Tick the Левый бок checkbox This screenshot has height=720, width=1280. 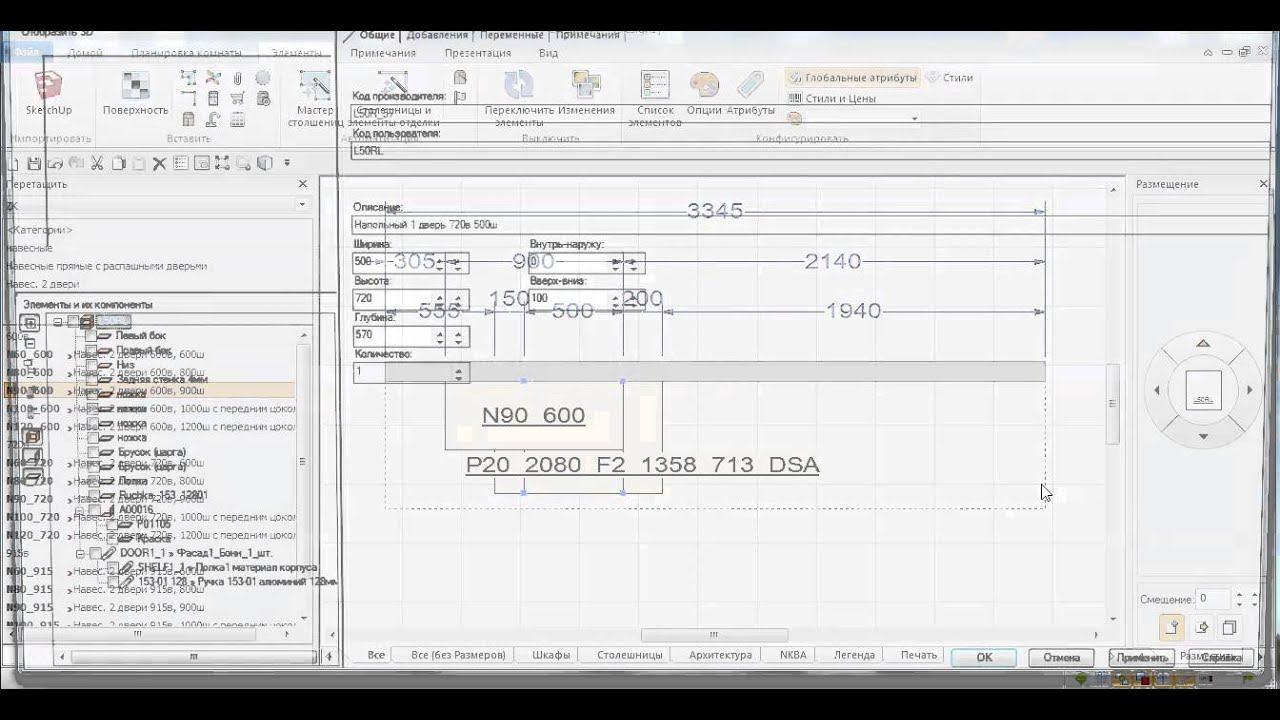click(91, 336)
